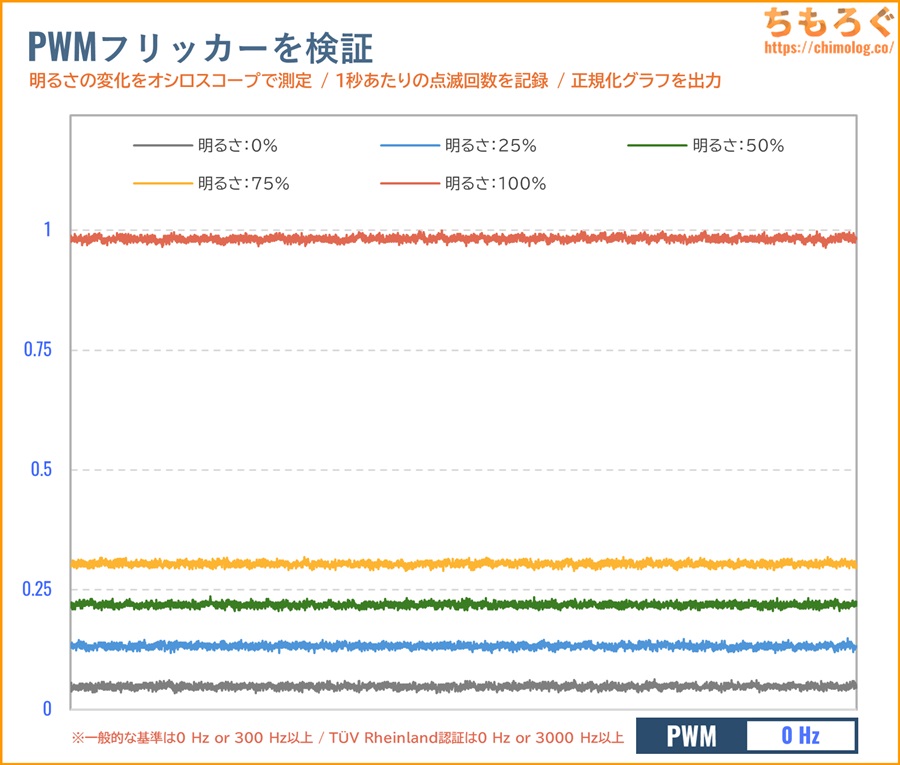Click the TÜV Rheinland footnote text

tap(348, 738)
